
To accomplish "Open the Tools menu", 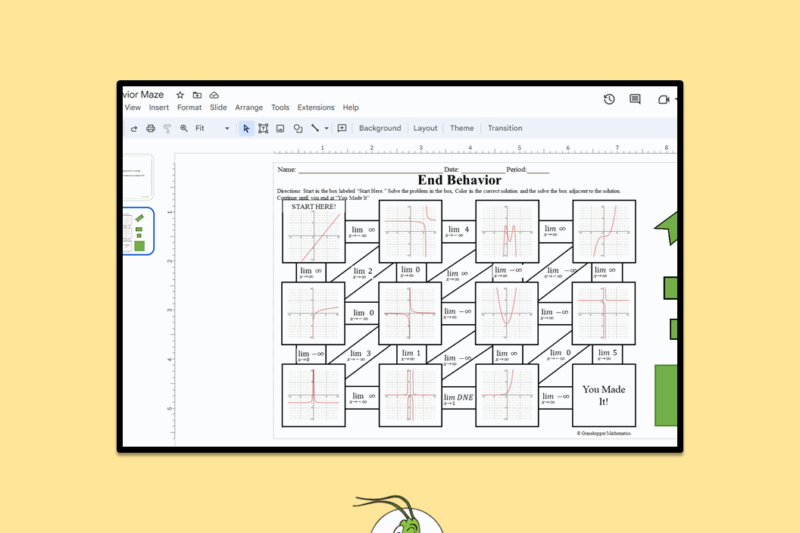I will pos(280,108).
